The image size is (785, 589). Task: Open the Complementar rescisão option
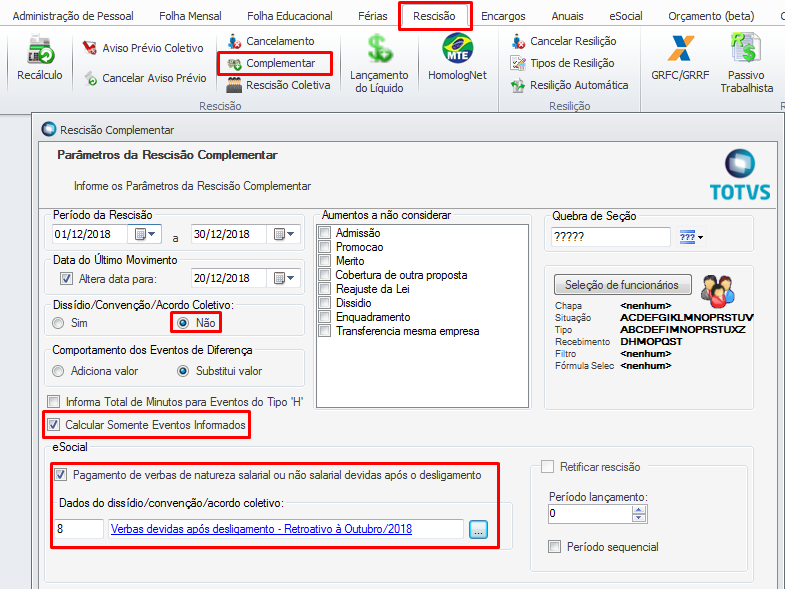point(271,63)
